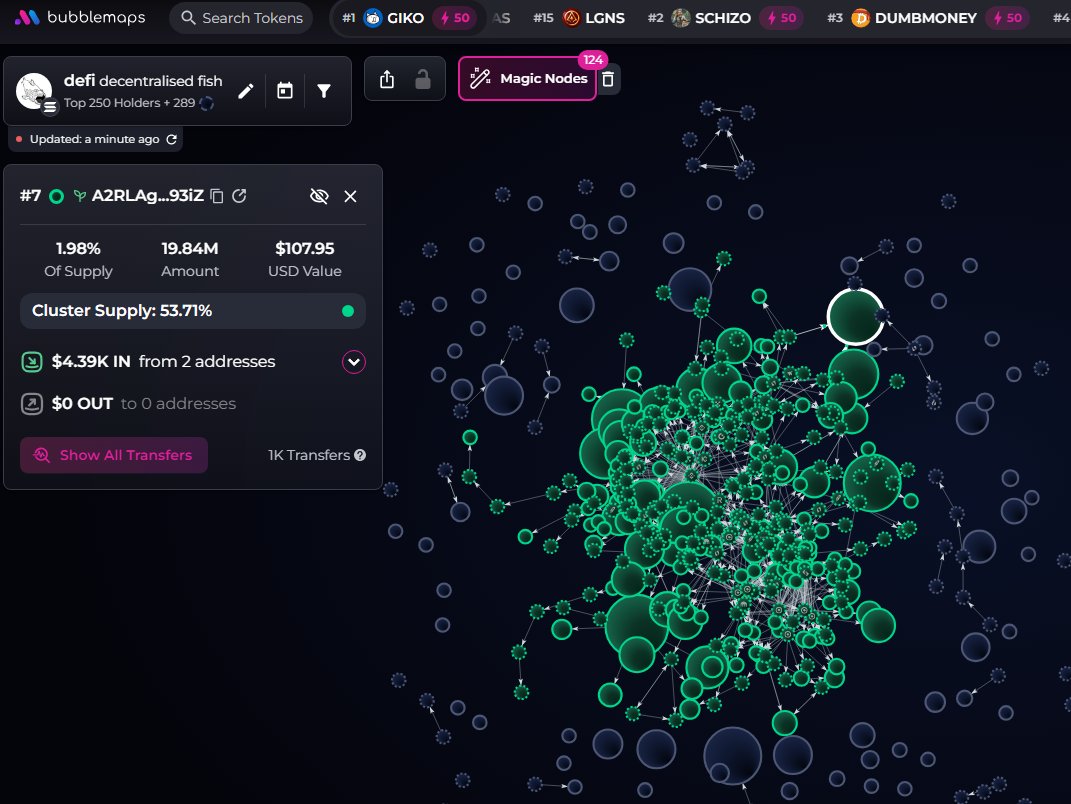Viewport: 1071px width, 804px height.
Task: Click Show All Transfers button
Action: click(114, 455)
